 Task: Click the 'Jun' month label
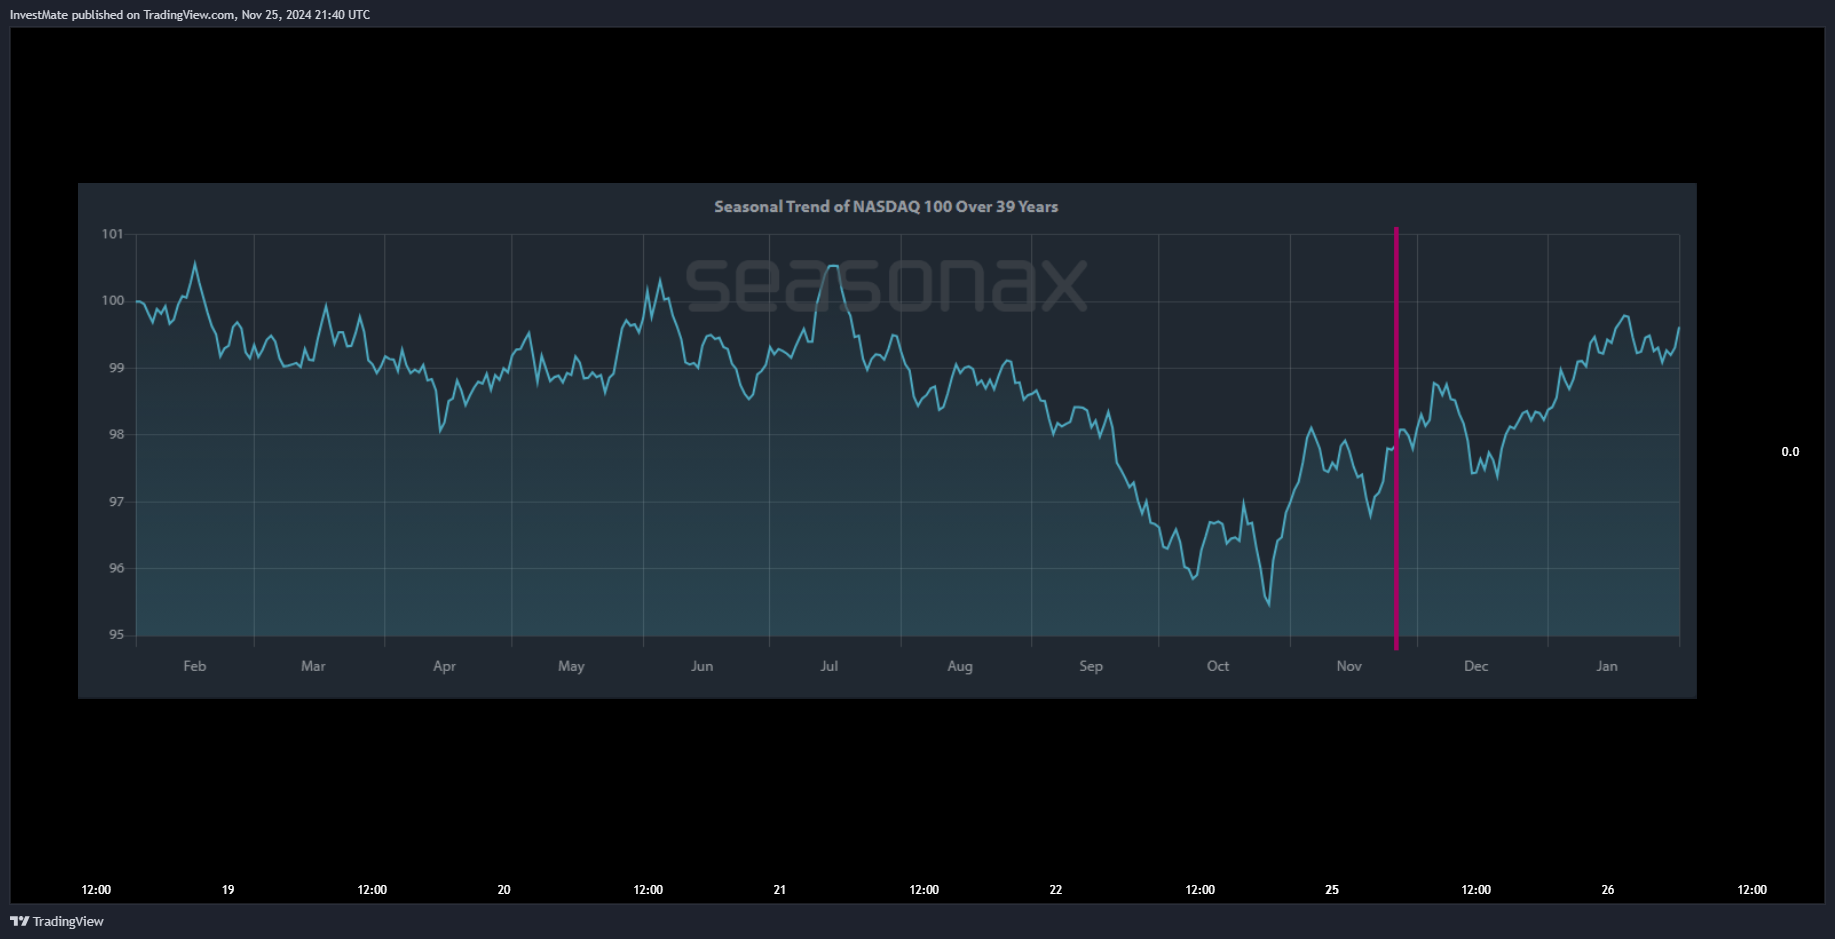pyautogui.click(x=702, y=666)
